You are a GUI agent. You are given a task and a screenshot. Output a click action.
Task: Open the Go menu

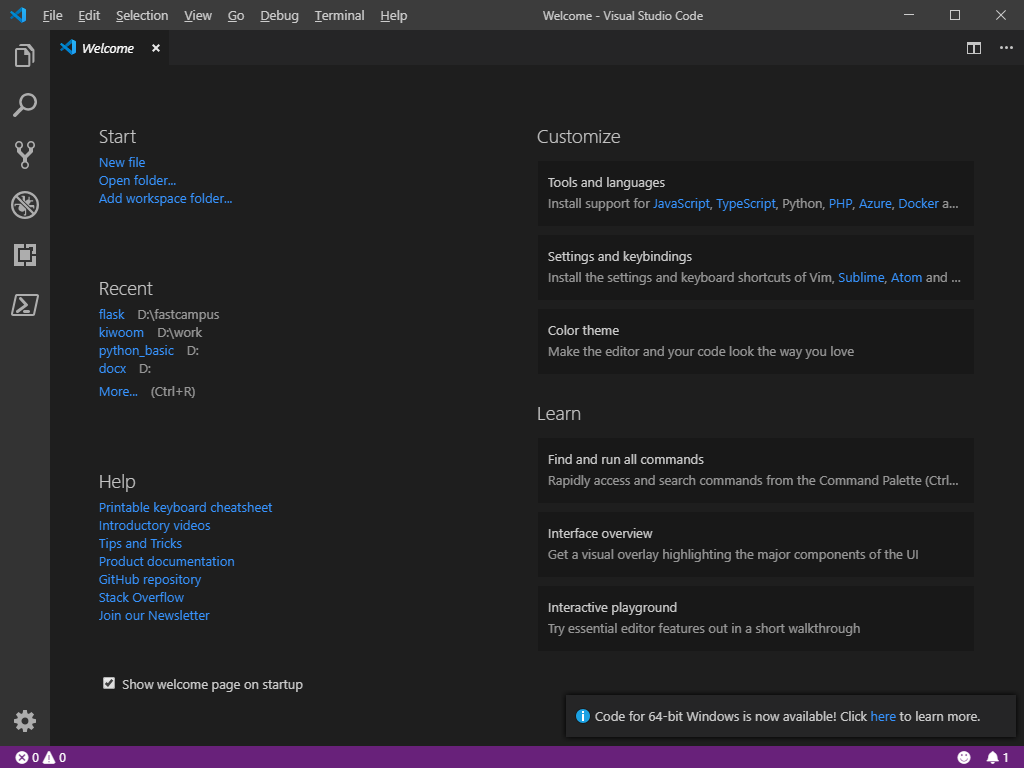click(x=236, y=15)
